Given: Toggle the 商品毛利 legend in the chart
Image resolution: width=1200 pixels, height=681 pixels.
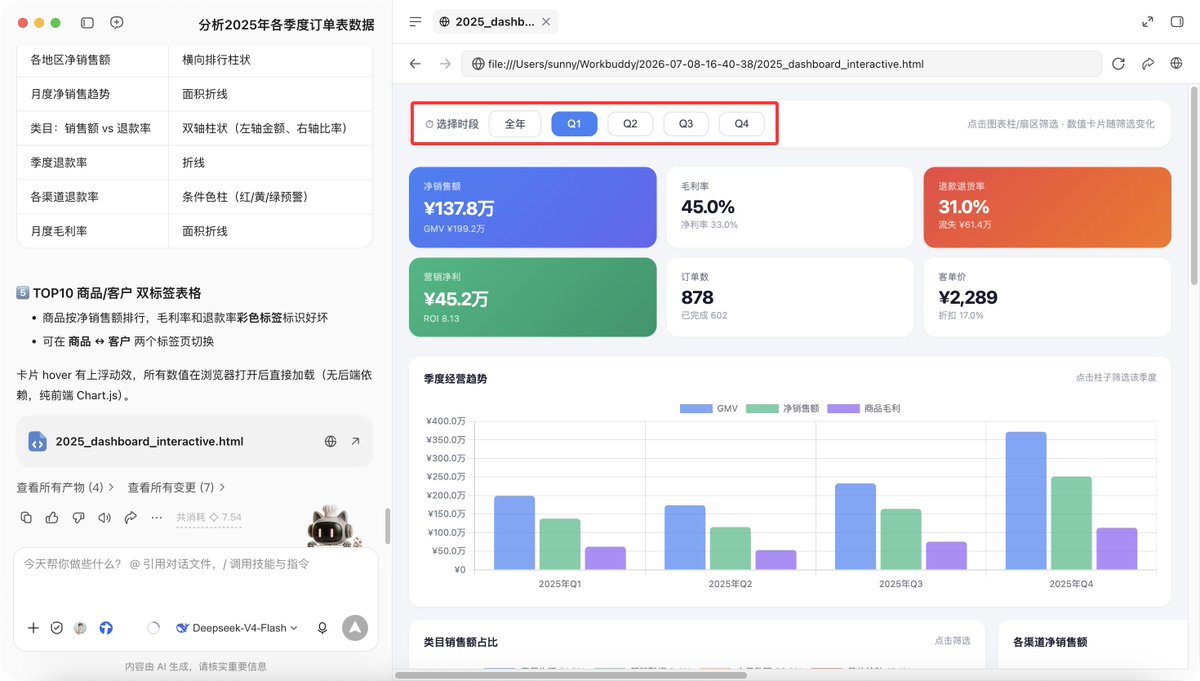Looking at the screenshot, I should (864, 408).
